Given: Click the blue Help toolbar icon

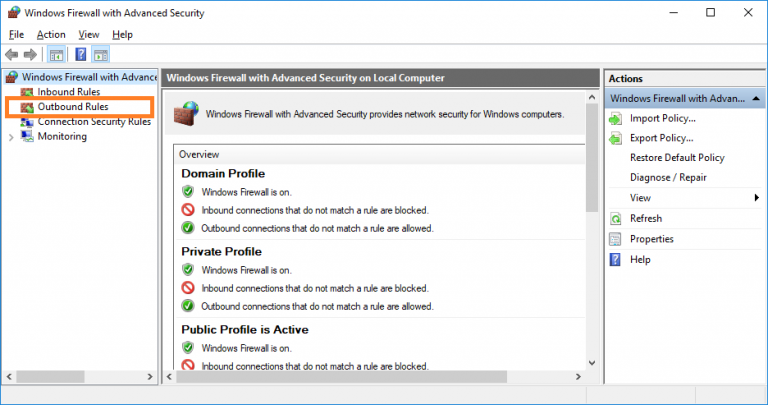Looking at the screenshot, I should 81,54.
